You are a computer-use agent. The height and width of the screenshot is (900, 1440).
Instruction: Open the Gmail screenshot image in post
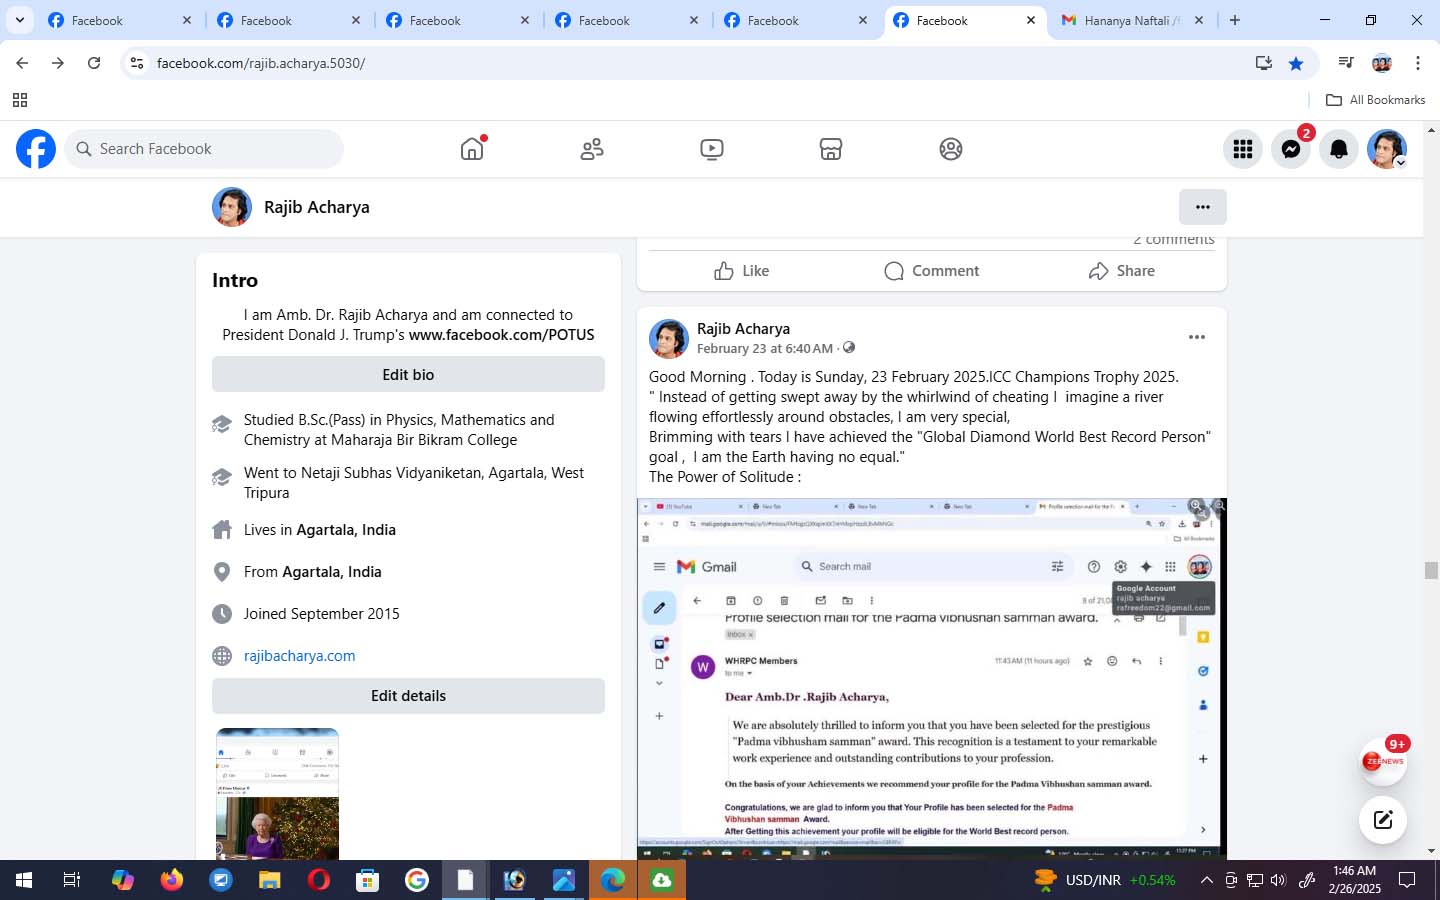click(932, 678)
